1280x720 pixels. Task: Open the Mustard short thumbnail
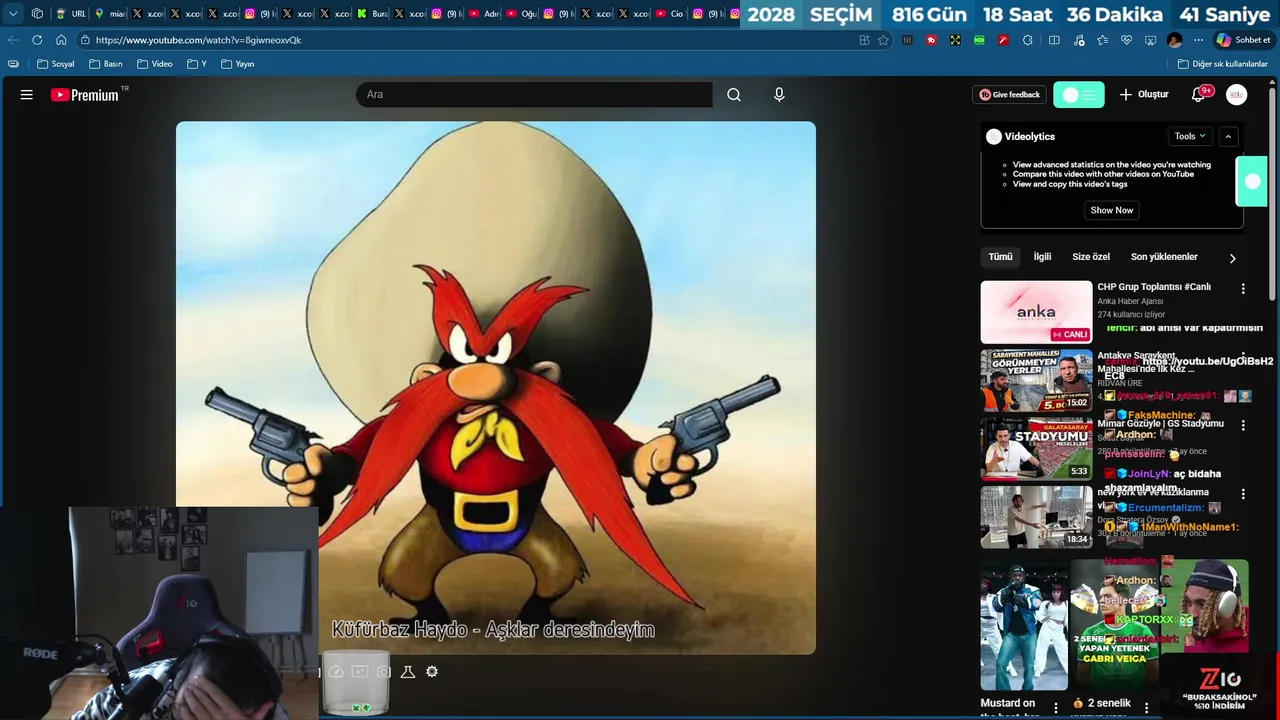(1024, 626)
